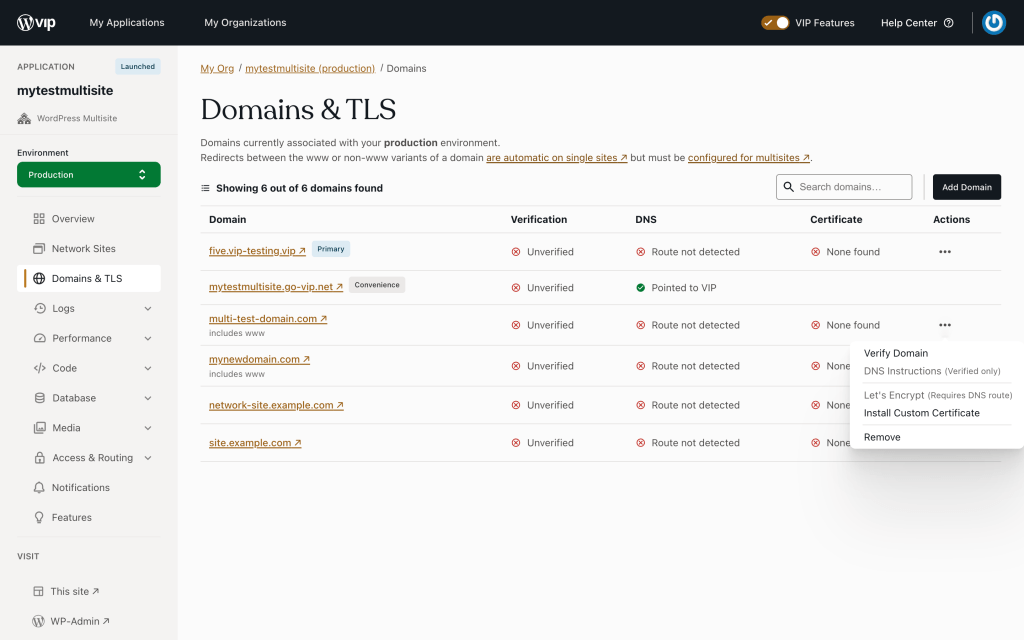Viewport: 1024px width, 640px height.
Task: Click 'includes www' under mynewdomain.com
Action: pos(237,374)
